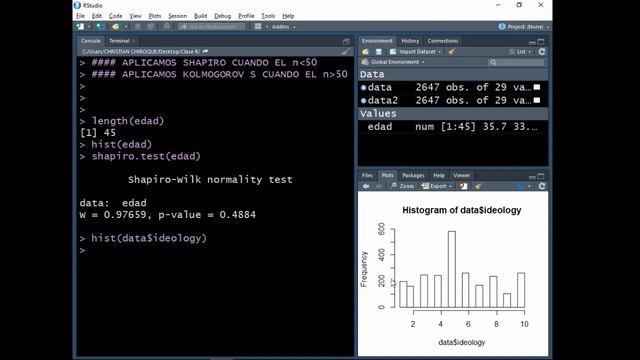
Task: Open the recent files dropdown arrow
Action: click(x=126, y=27)
